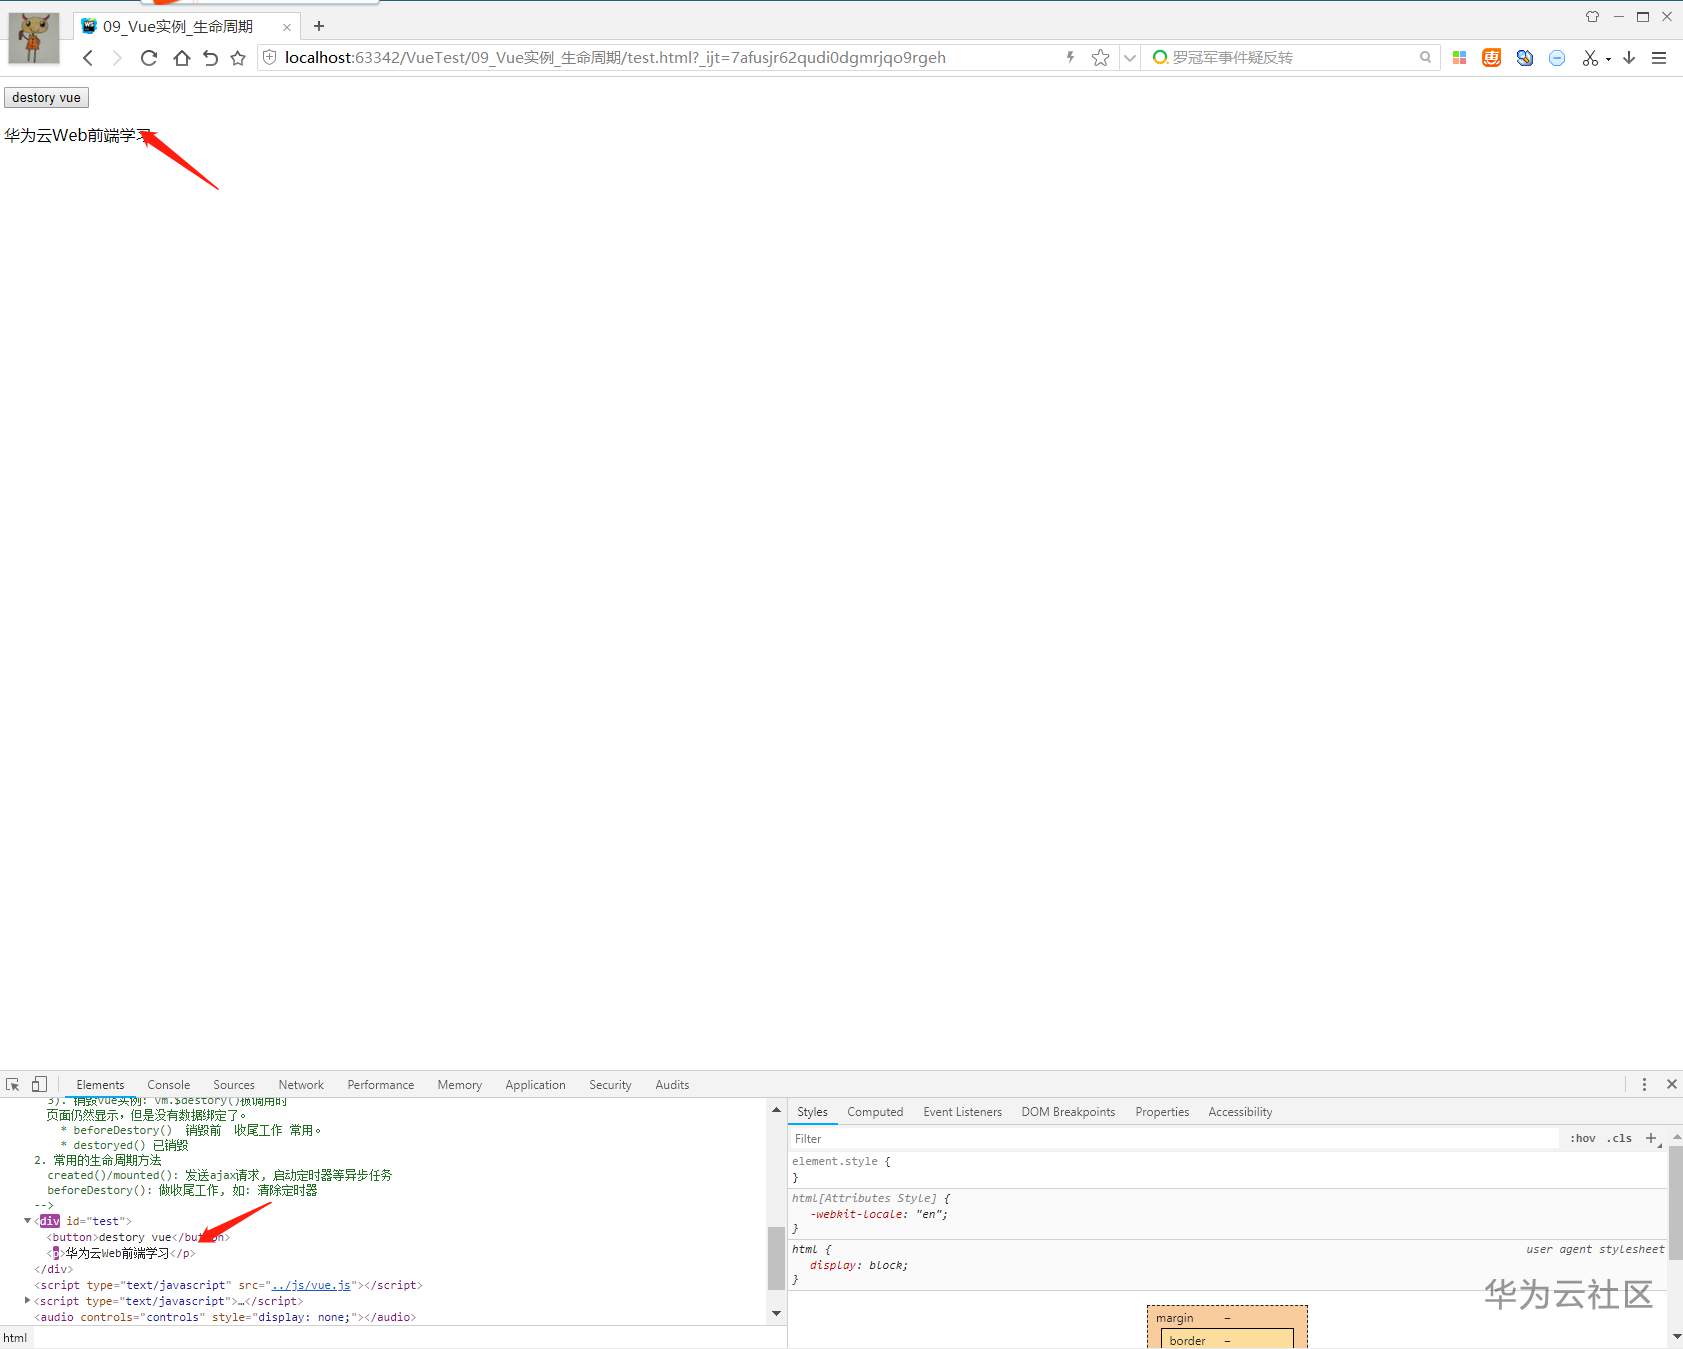Focus the Styles Filter input
The image size is (1683, 1349).
(1173, 1139)
